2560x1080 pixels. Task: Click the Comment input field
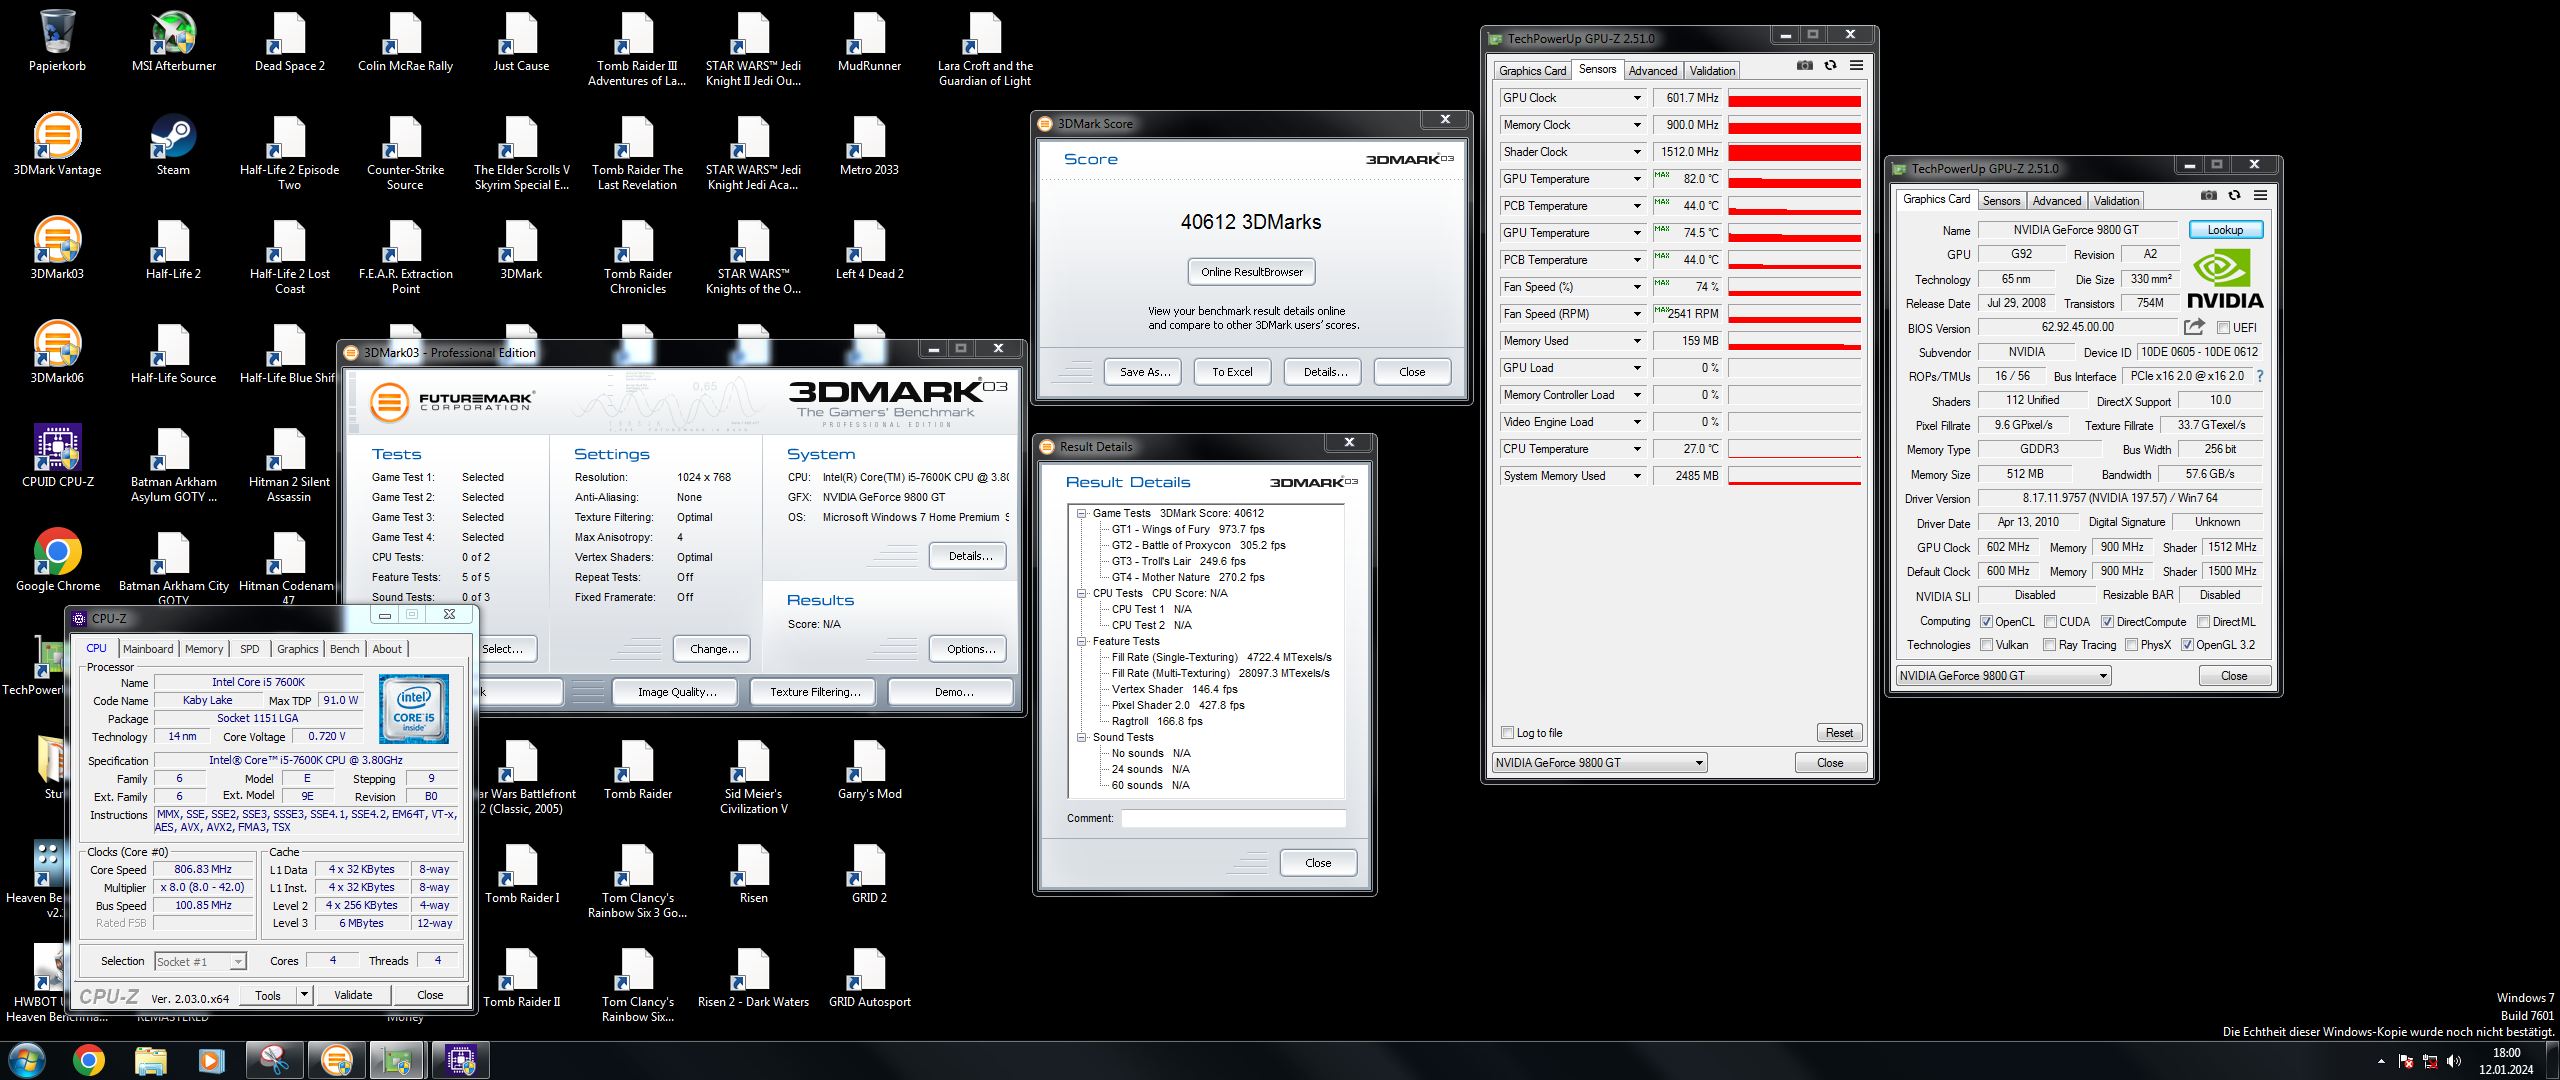coord(1233,818)
